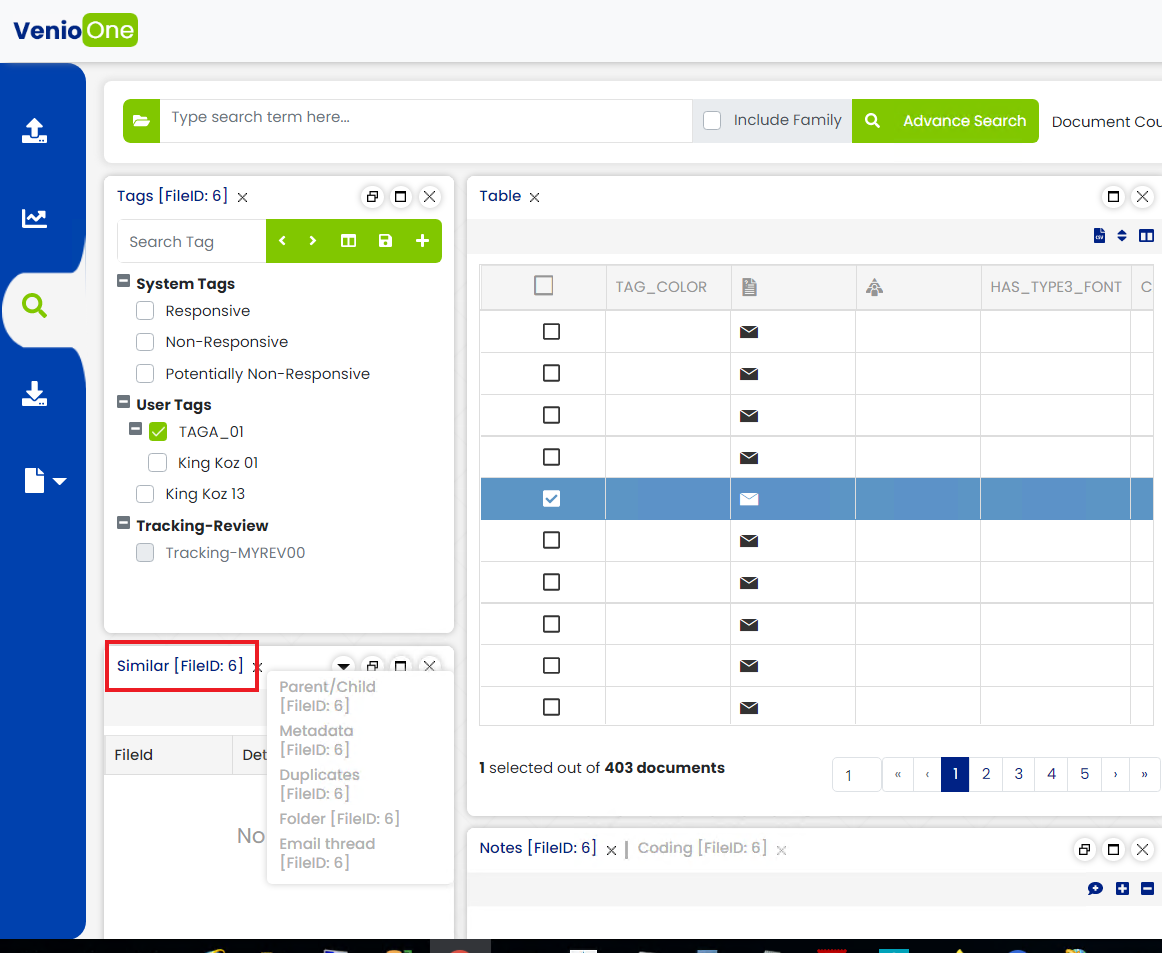
Task: Select Duplicates [FileID: 6] from the list
Action: [319, 784]
